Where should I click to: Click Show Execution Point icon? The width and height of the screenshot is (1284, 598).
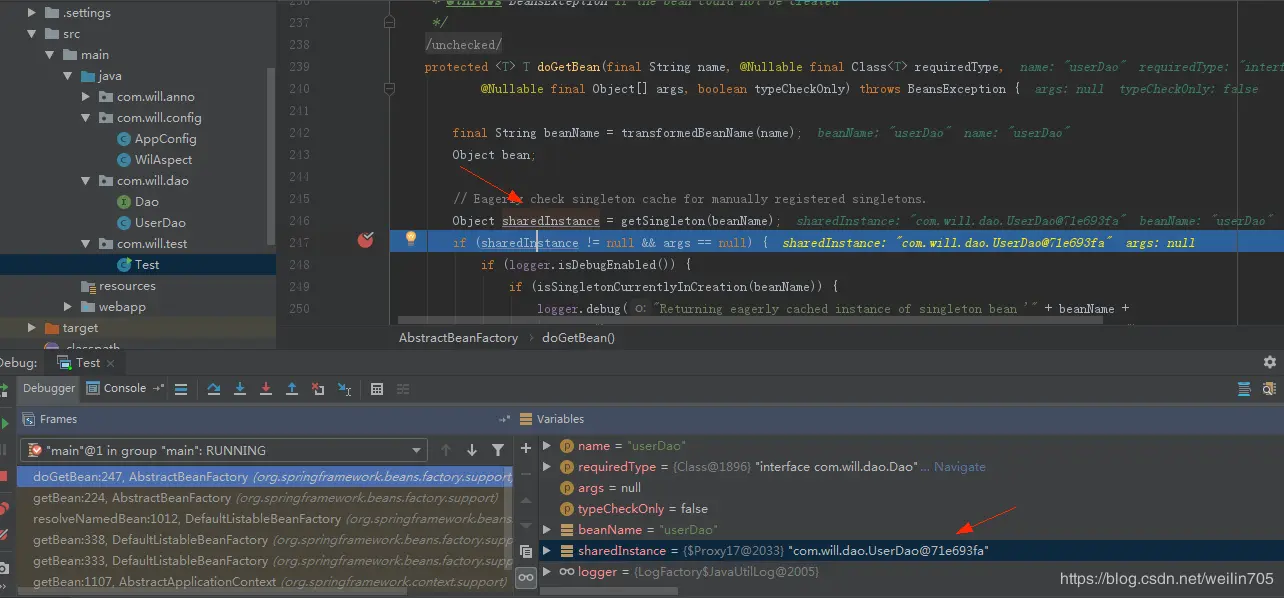coord(181,389)
